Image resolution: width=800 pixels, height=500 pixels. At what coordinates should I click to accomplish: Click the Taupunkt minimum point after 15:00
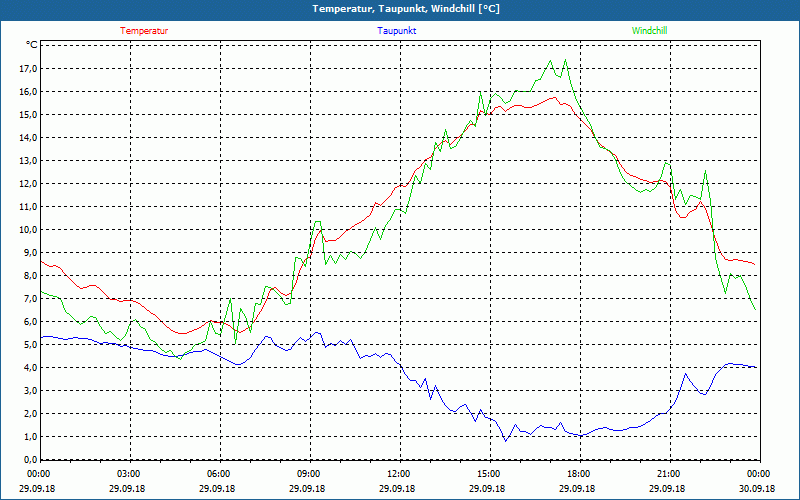click(x=506, y=440)
